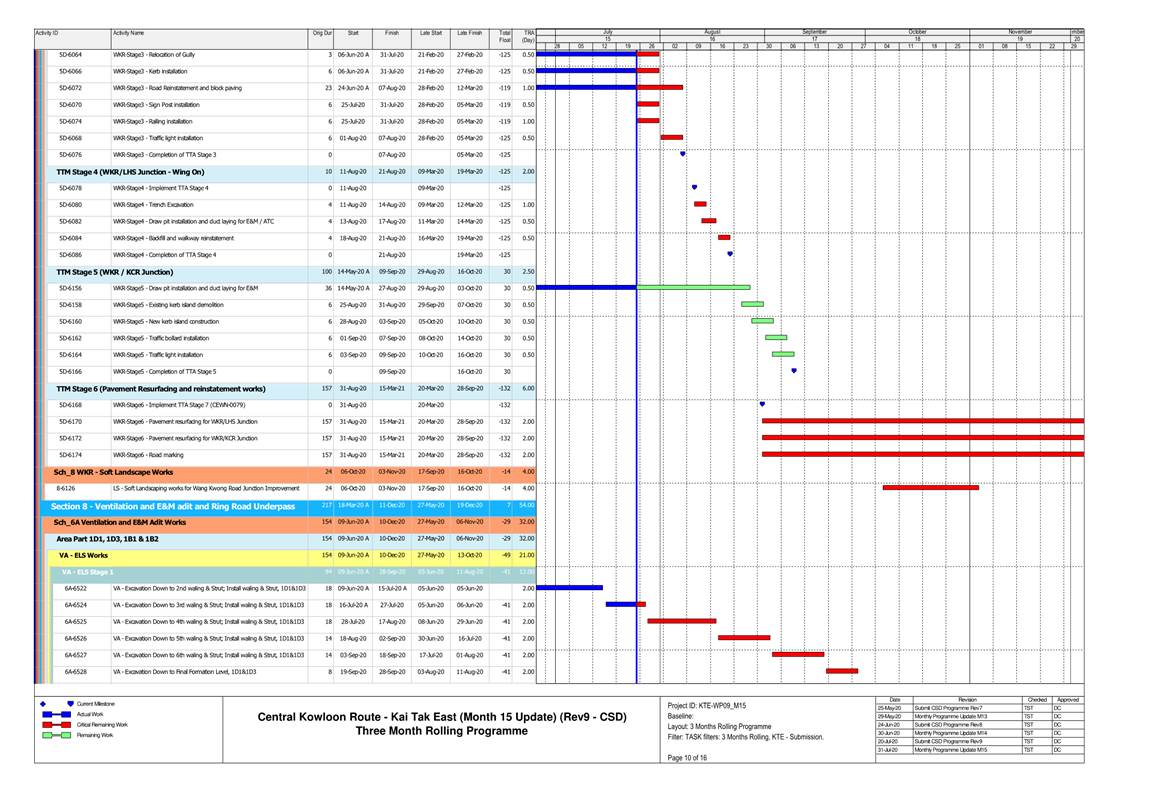Click the green bar for SD-6158 kerb demolition
The height and width of the screenshot is (812, 1149).
click(x=752, y=304)
